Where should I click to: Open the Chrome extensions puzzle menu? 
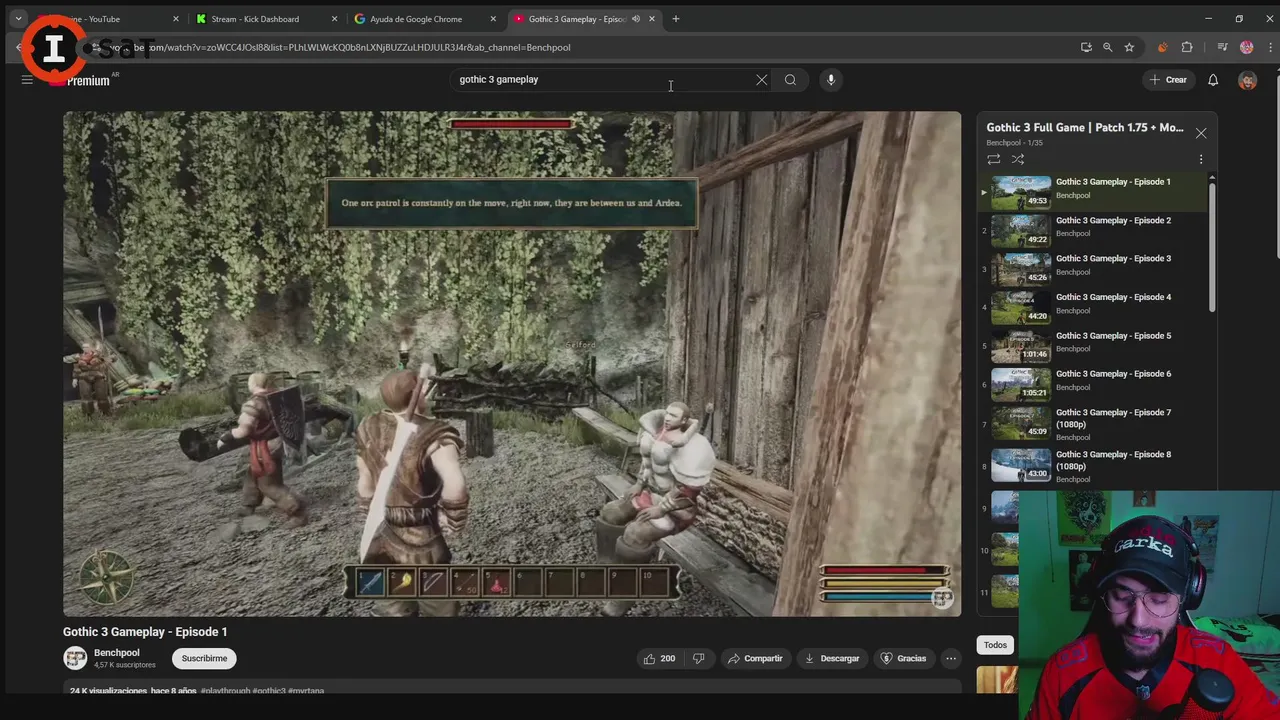click(1187, 47)
